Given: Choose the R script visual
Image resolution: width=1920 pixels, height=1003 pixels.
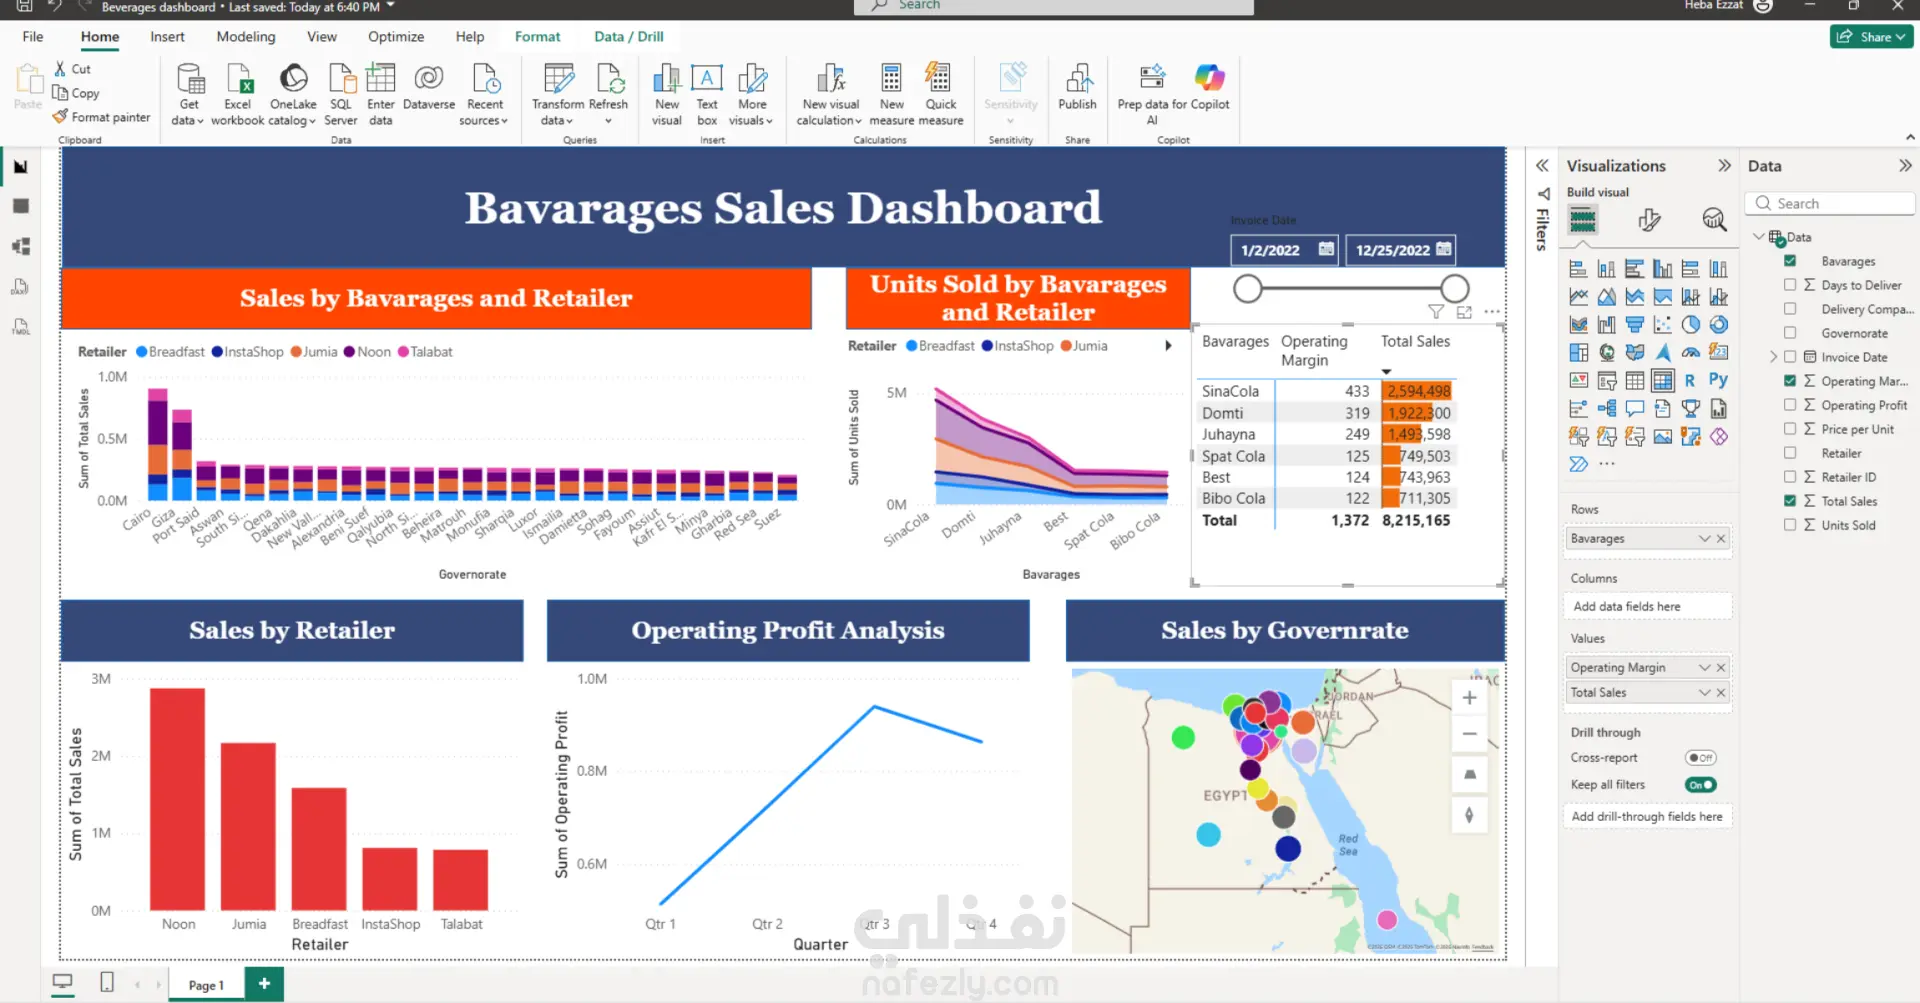Looking at the screenshot, I should [1690, 380].
